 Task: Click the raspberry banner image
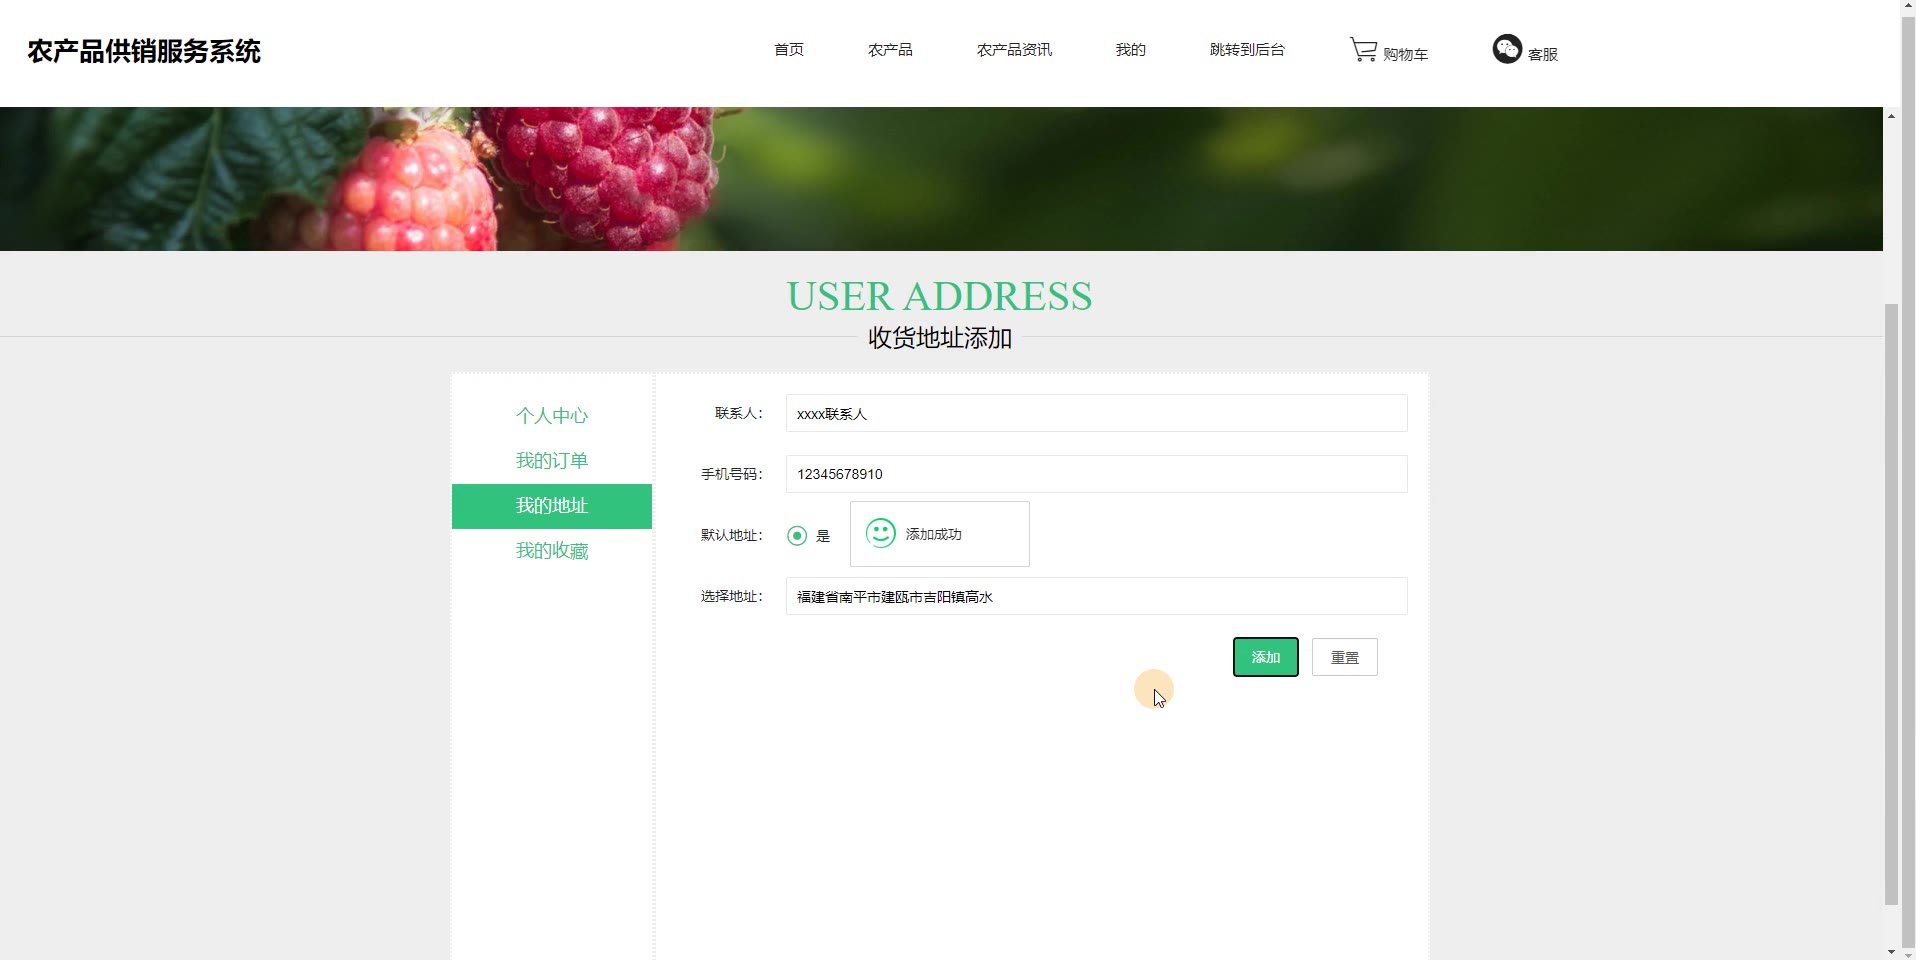click(941, 179)
